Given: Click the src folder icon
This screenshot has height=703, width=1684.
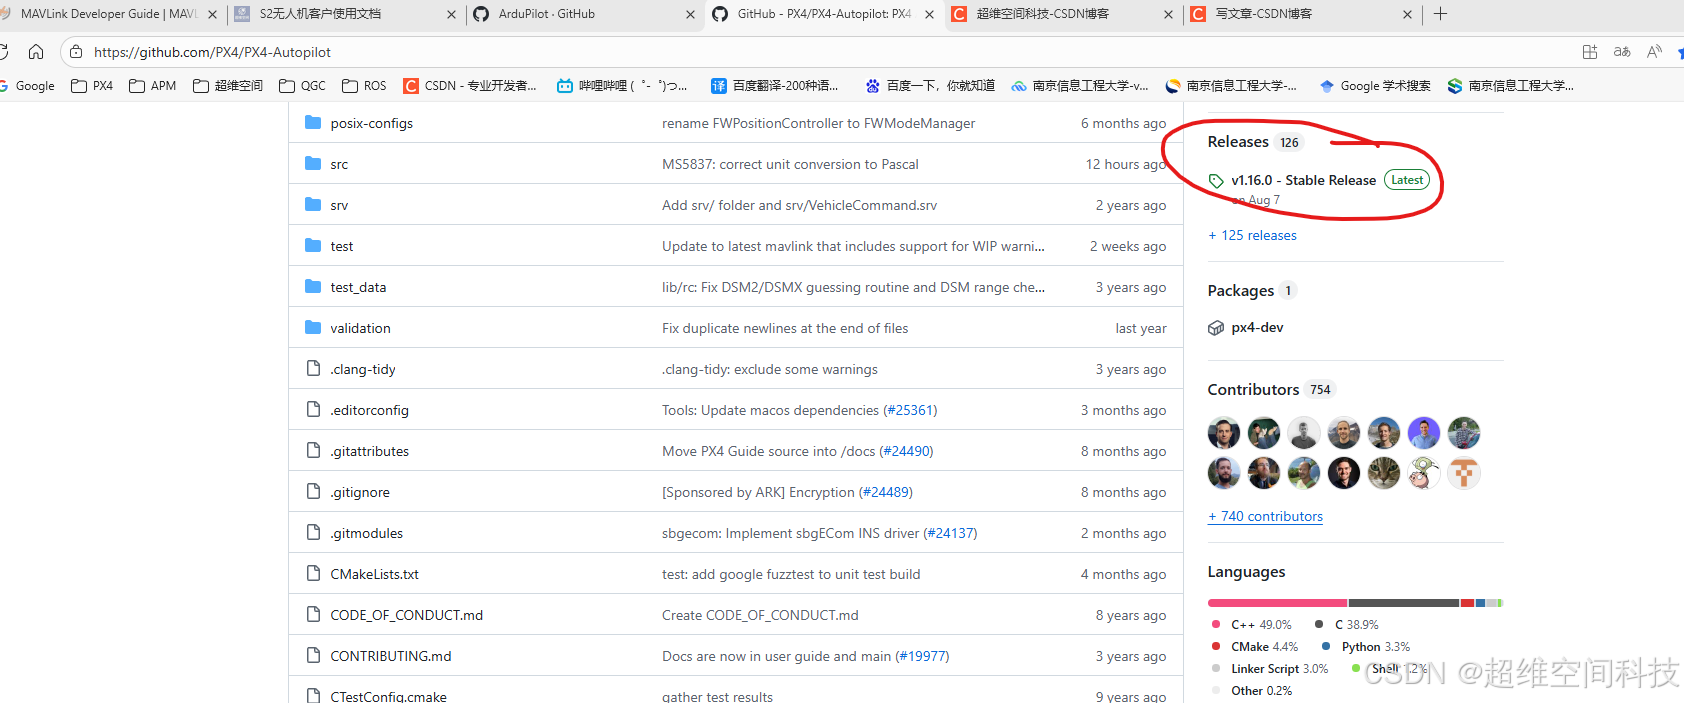Looking at the screenshot, I should pos(313,164).
